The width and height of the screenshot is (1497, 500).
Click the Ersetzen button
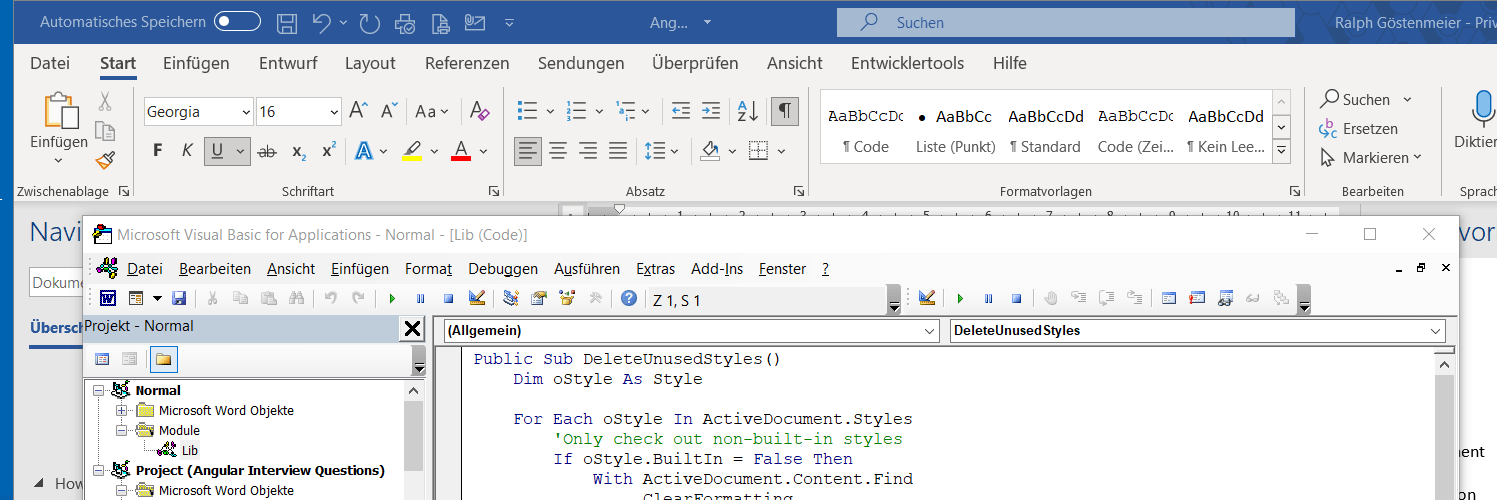pyautogui.click(x=1358, y=129)
